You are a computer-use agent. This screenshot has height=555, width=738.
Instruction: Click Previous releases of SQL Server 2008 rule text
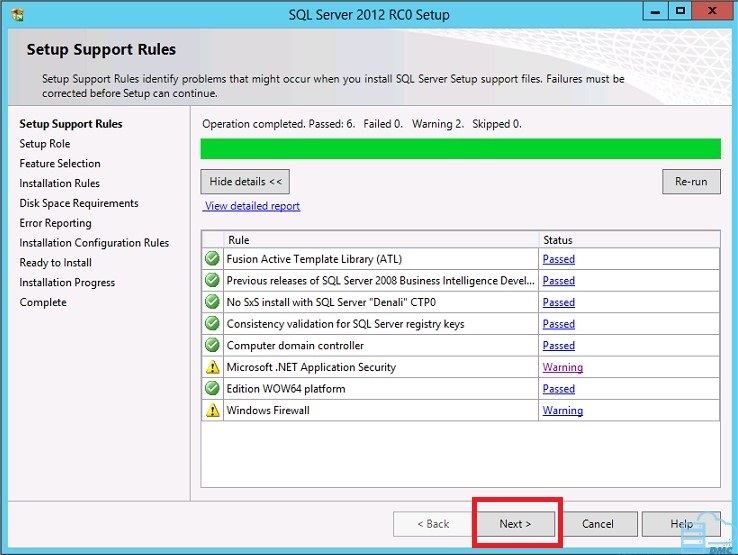tap(380, 281)
